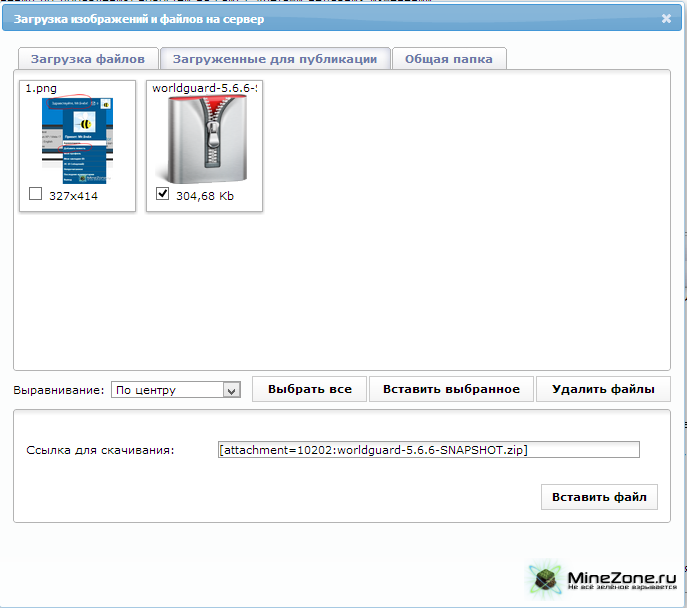687x608 pixels.
Task: Click the MineZone.ru site name text
Action: pyautogui.click(x=621, y=577)
